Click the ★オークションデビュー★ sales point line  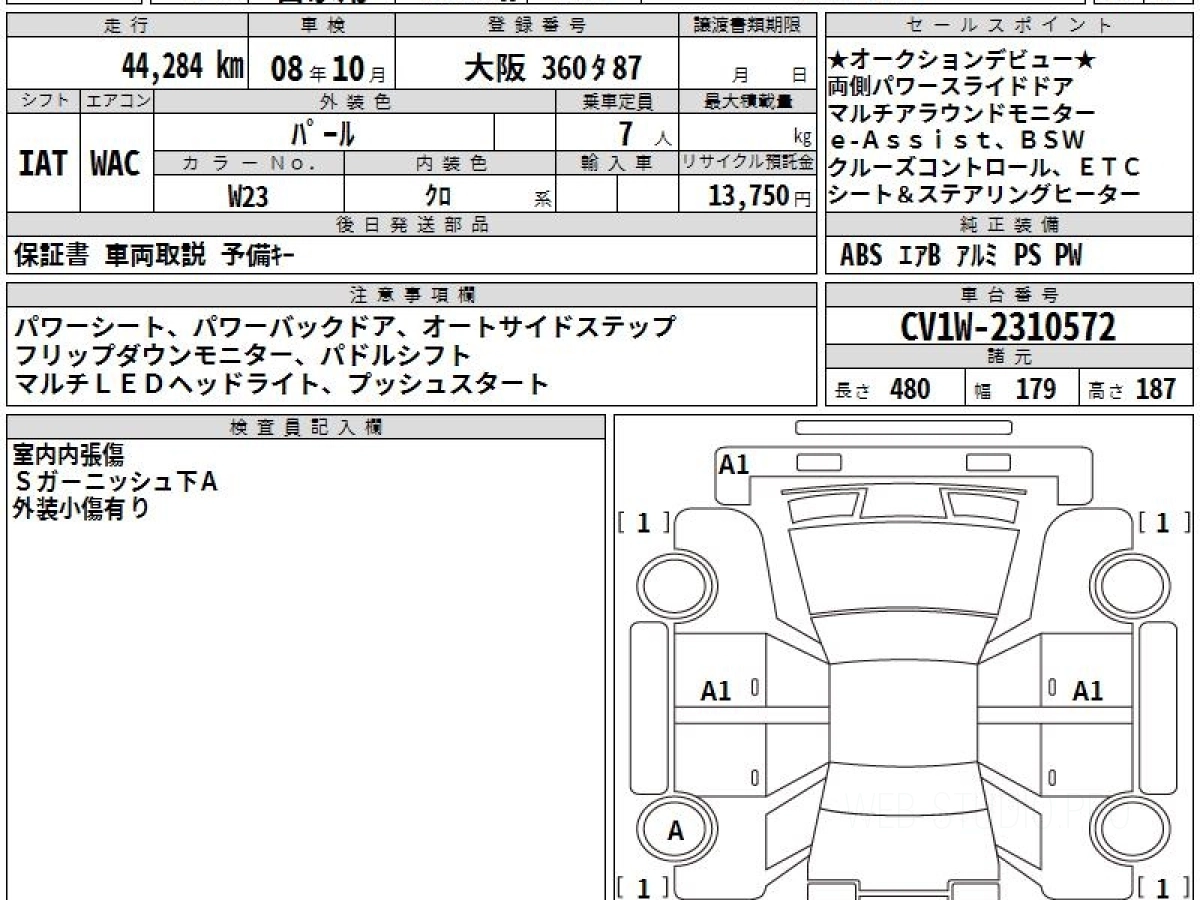(962, 60)
